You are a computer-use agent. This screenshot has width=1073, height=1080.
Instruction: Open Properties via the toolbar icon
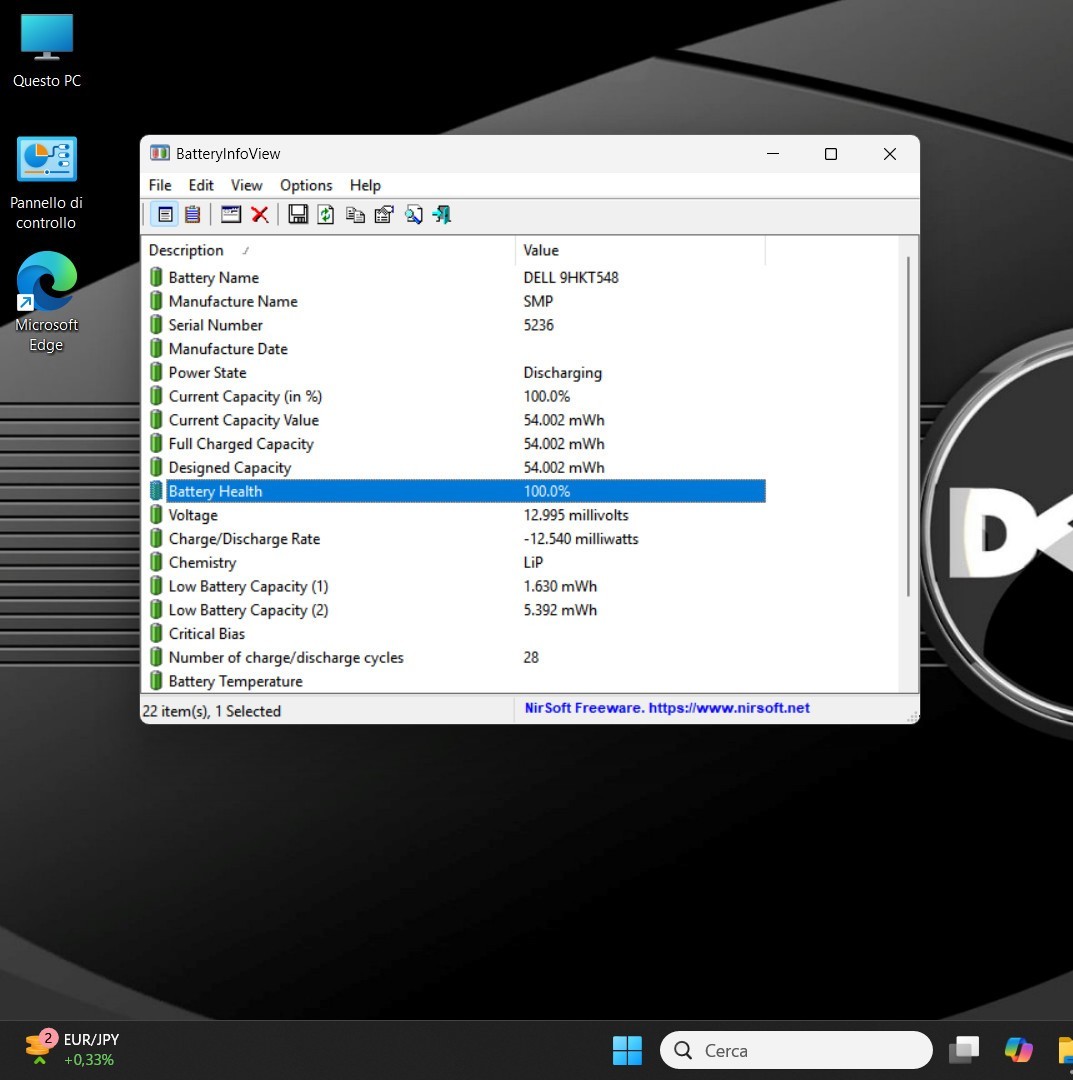click(x=384, y=215)
